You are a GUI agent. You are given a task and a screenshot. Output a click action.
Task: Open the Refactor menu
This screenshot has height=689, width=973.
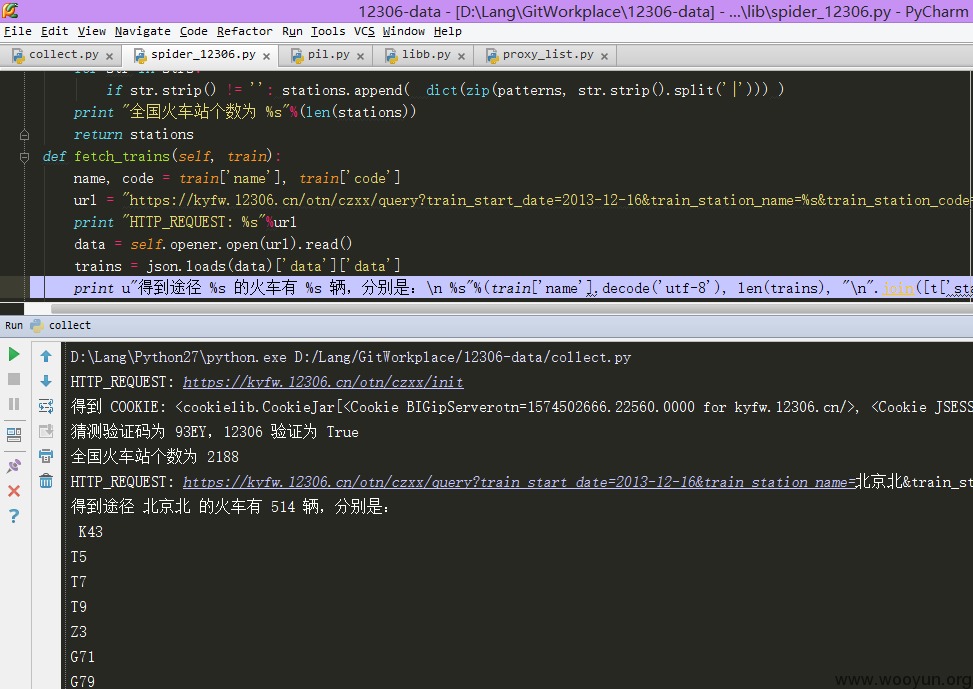point(244,31)
